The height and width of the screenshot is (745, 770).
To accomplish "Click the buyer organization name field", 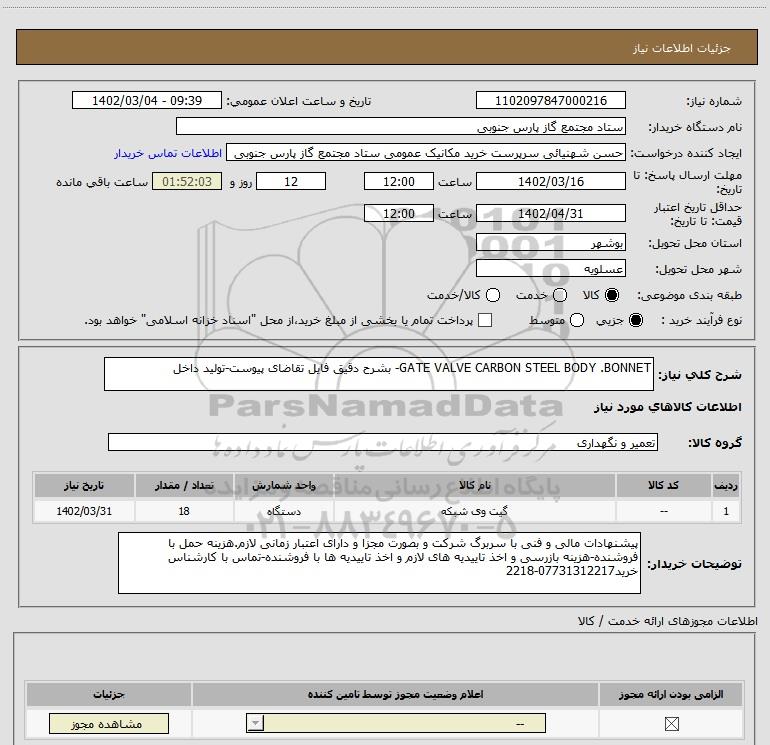I will tap(401, 126).
